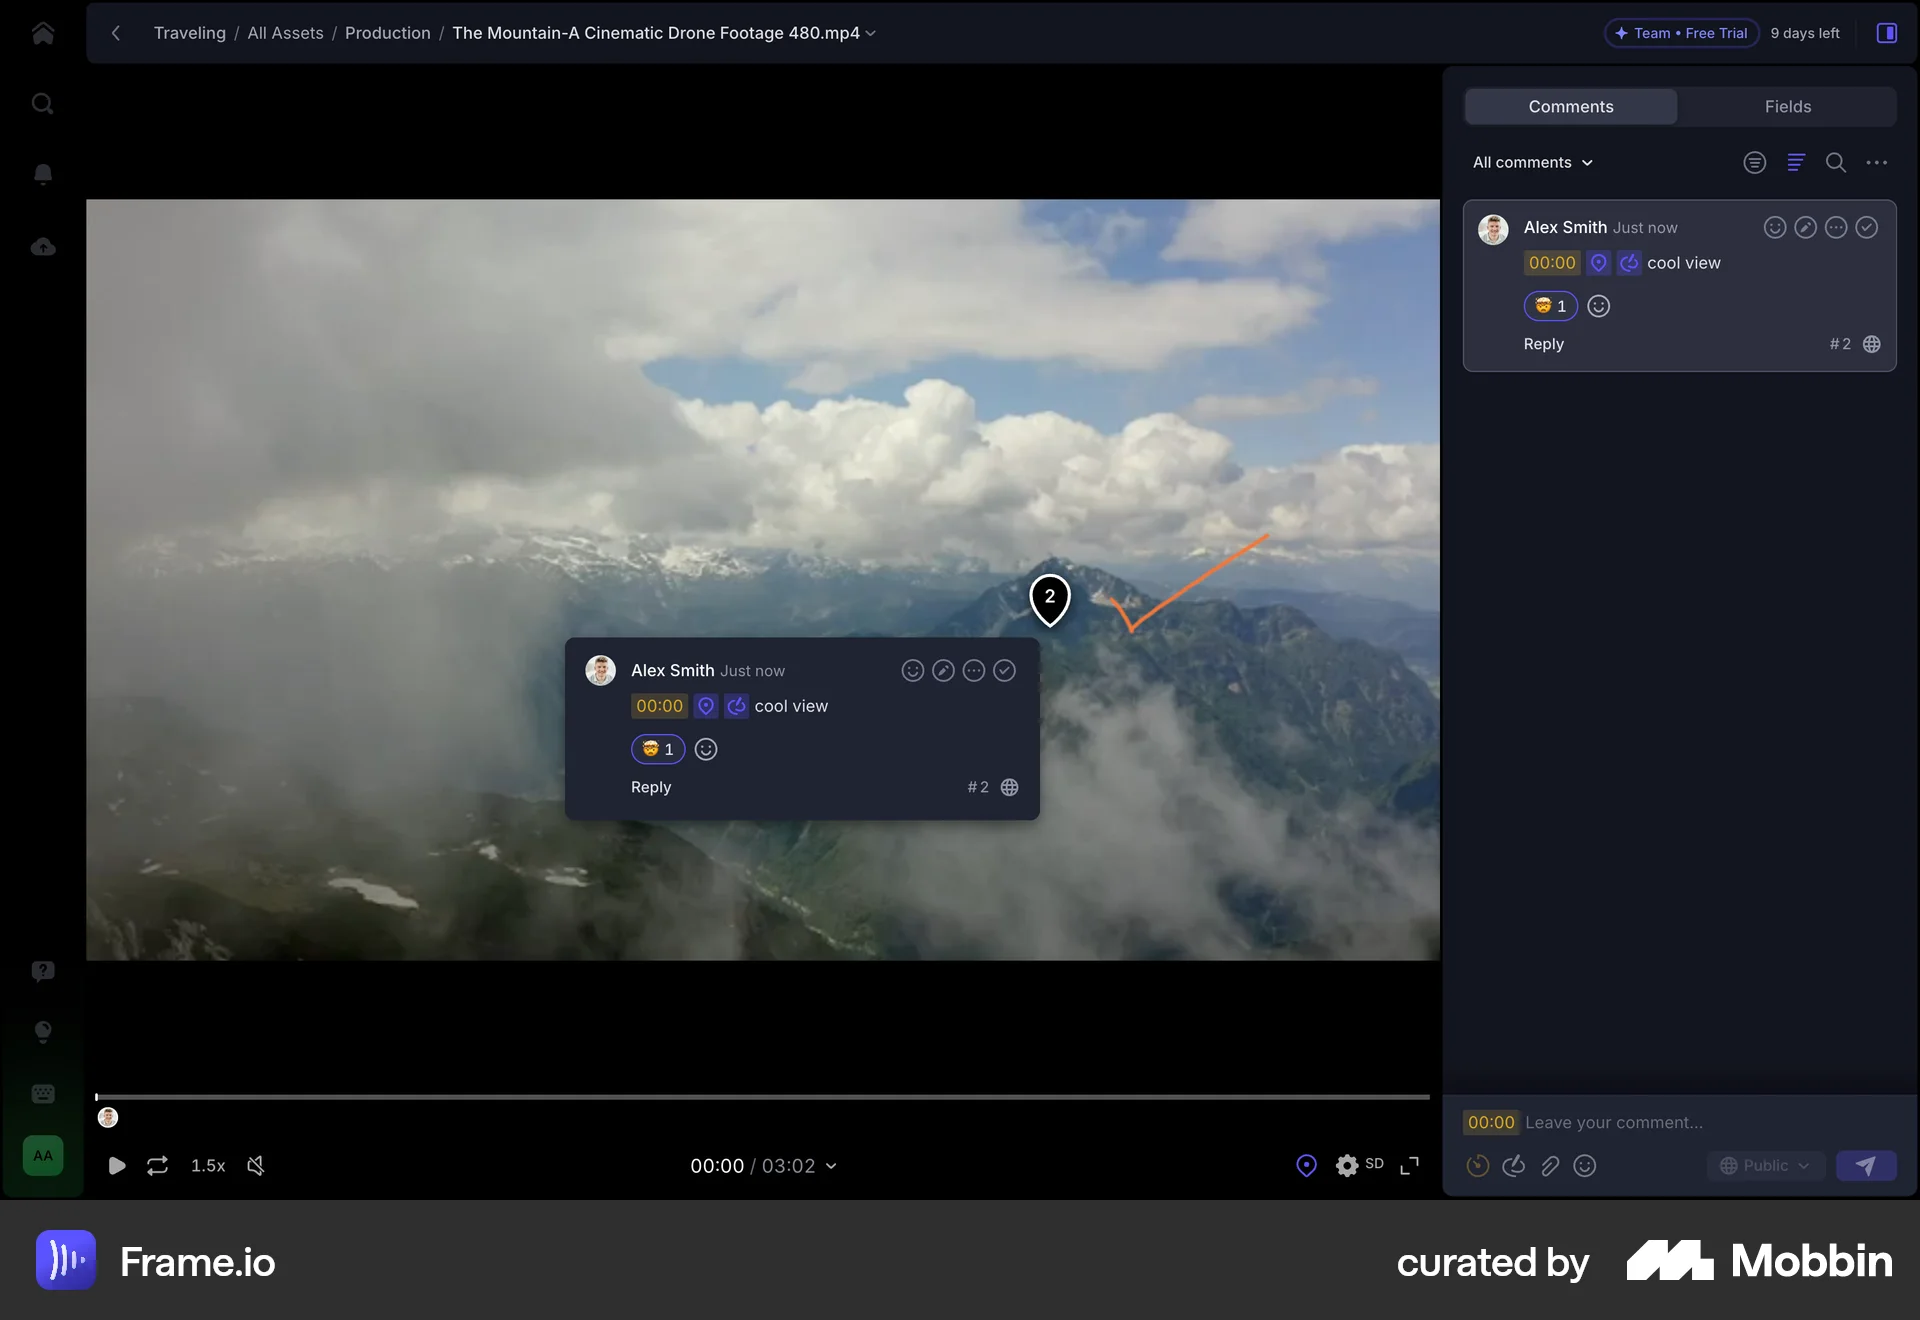Viewport: 1920px width, 1320px height.
Task: Attach a file to your new comment
Action: [1549, 1165]
